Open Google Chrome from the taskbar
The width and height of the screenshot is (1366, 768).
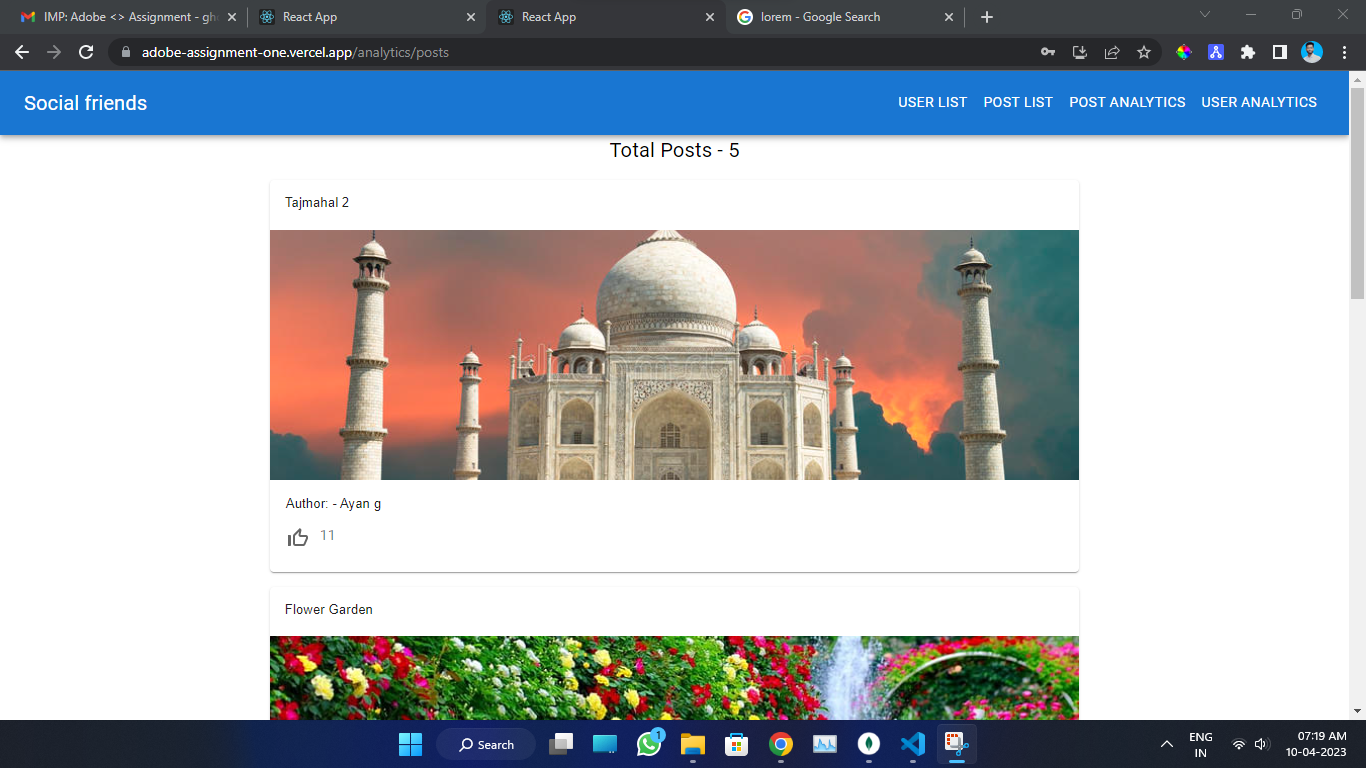pyautogui.click(x=781, y=744)
